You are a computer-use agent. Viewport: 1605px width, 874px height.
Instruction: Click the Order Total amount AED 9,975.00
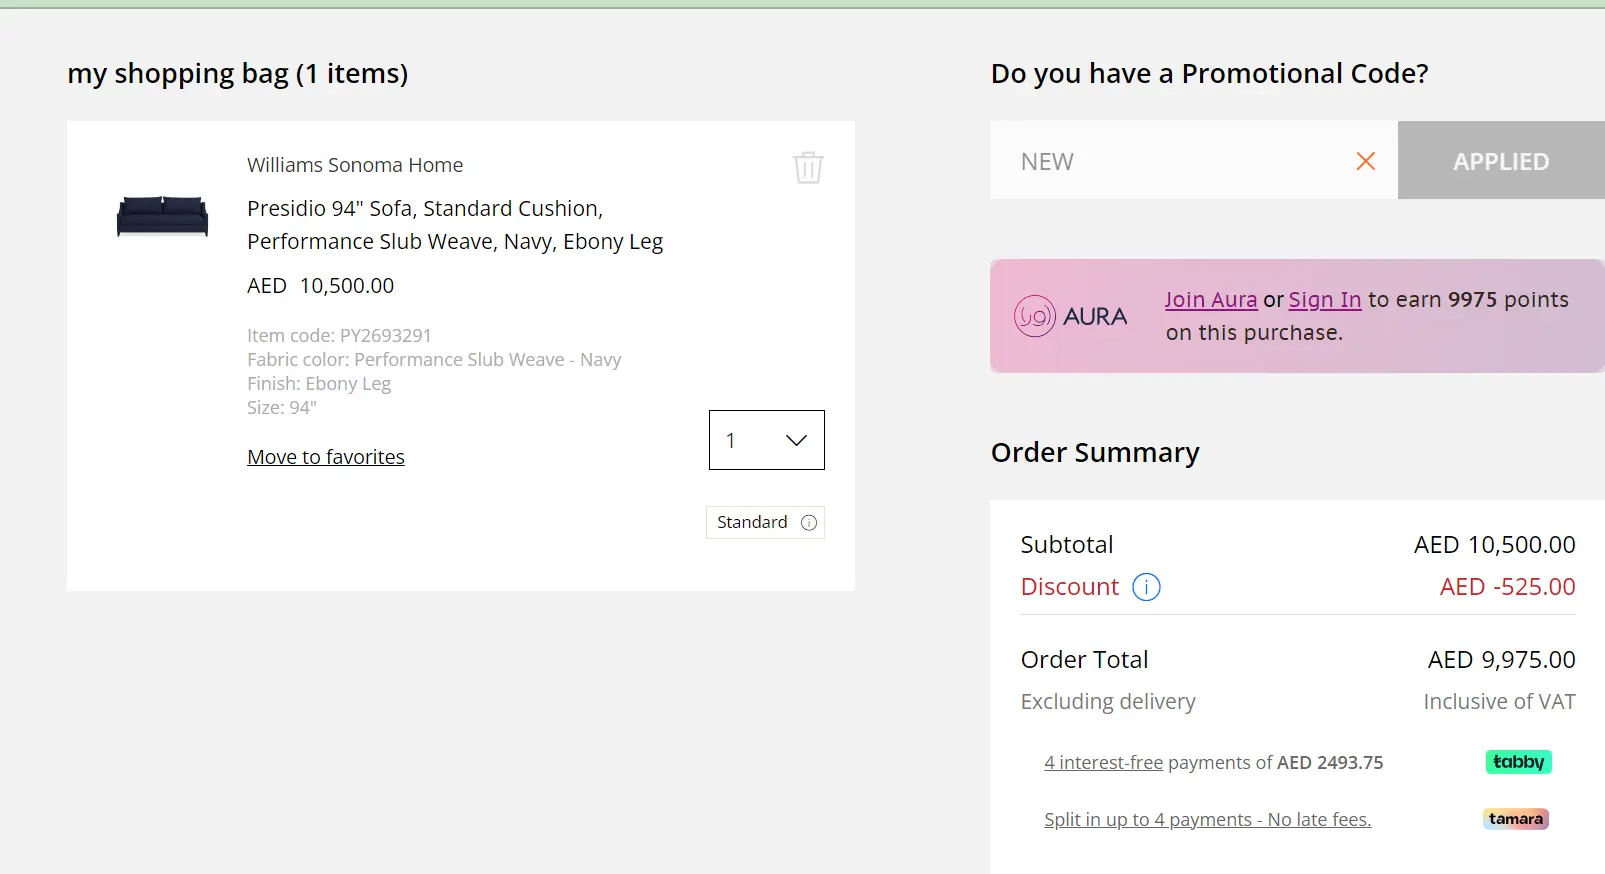coord(1501,660)
